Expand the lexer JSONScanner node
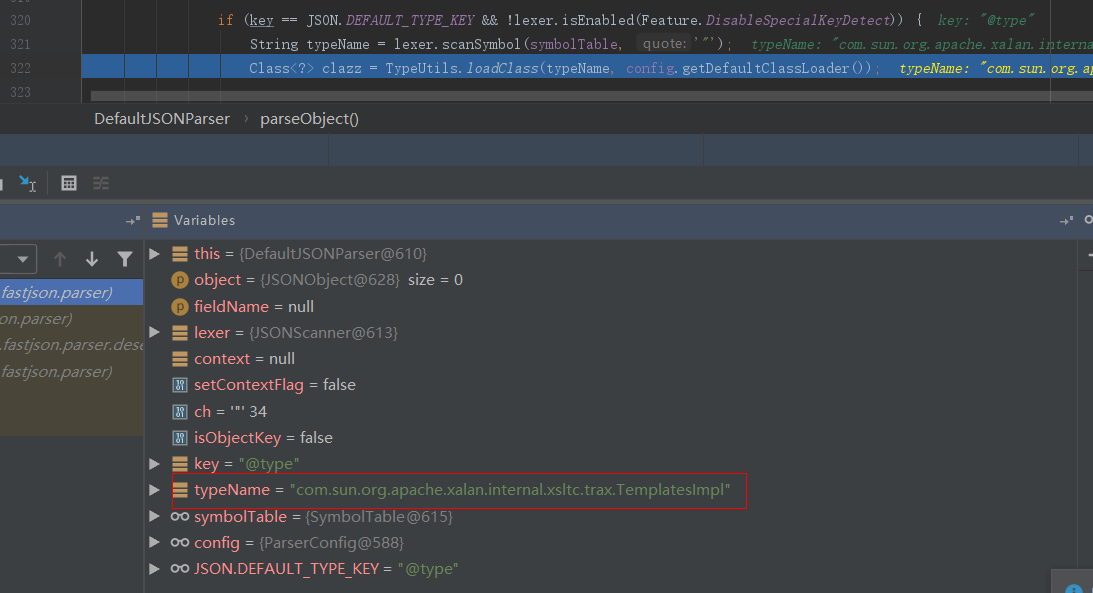 154,332
